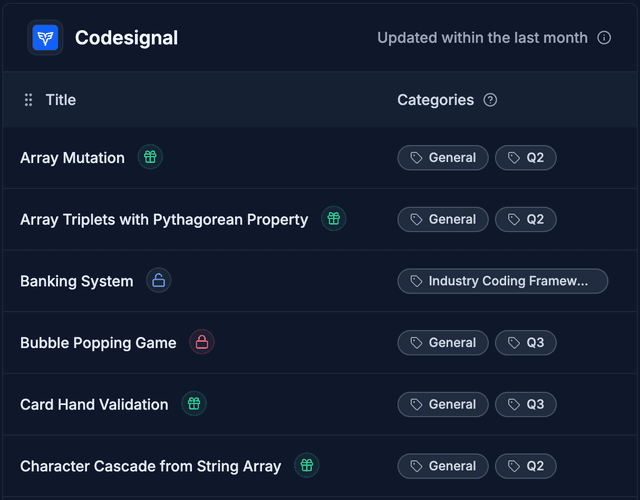Image resolution: width=640 pixels, height=500 pixels.
Task: Click the unlocked icon beside Banking System
Action: [x=158, y=281]
